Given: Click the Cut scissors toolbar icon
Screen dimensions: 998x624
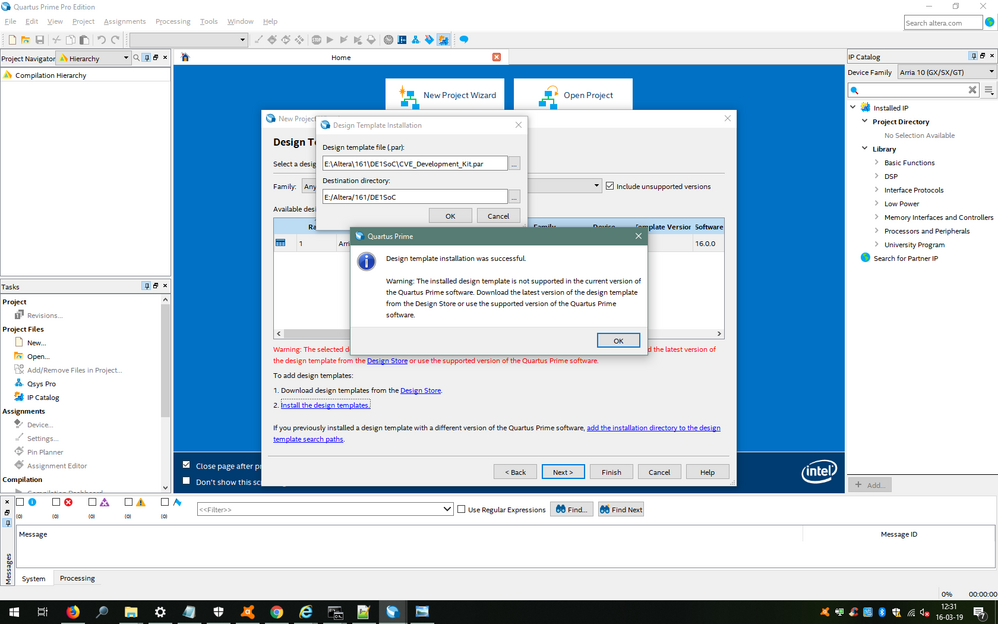Looking at the screenshot, I should pyautogui.click(x=57, y=39).
